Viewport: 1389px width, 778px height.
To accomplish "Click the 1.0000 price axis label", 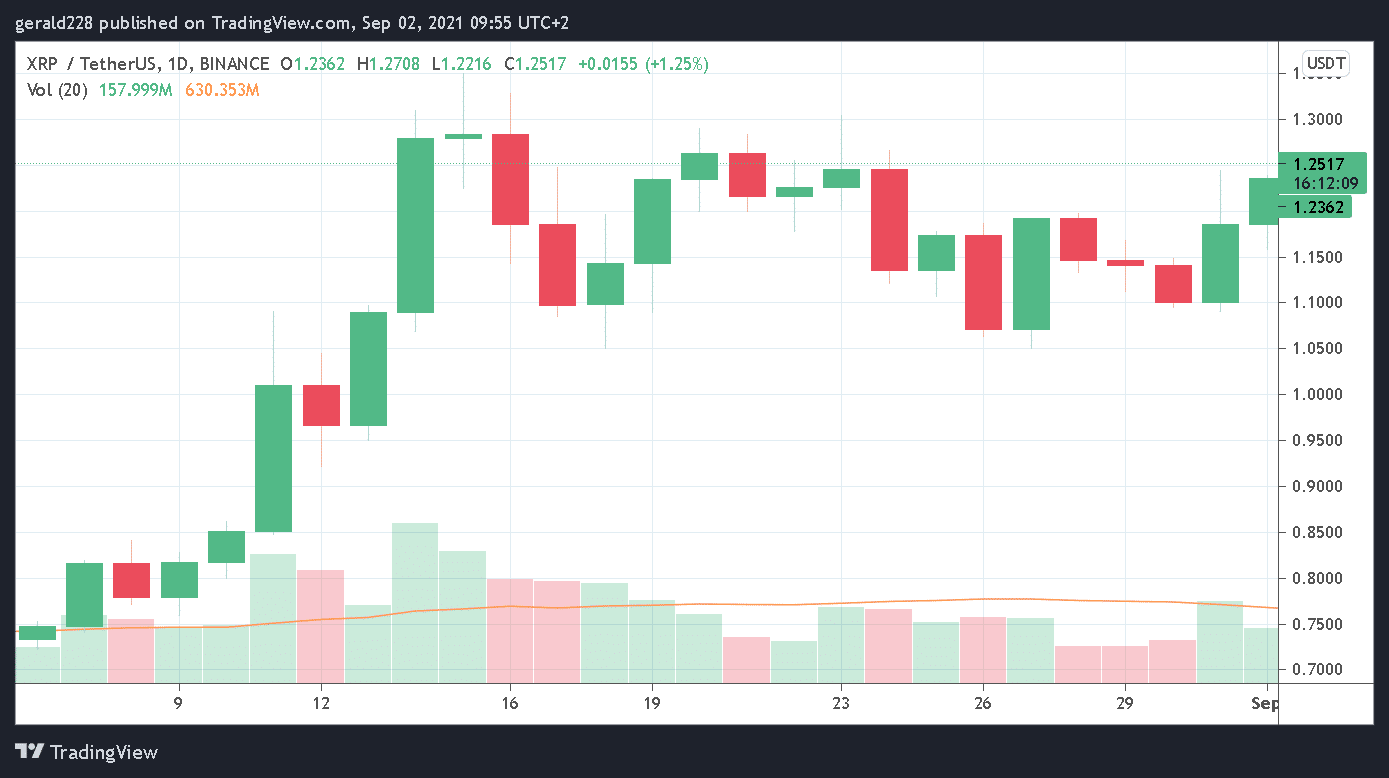I will (1318, 395).
